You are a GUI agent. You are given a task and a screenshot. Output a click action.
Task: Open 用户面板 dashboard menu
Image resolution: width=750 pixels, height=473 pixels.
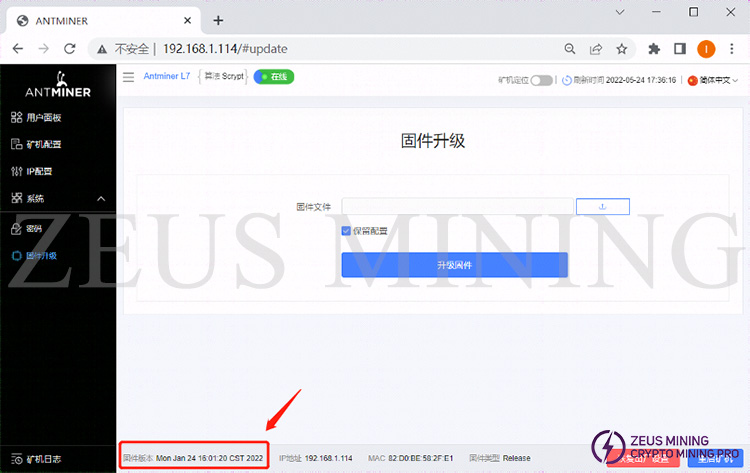36,117
